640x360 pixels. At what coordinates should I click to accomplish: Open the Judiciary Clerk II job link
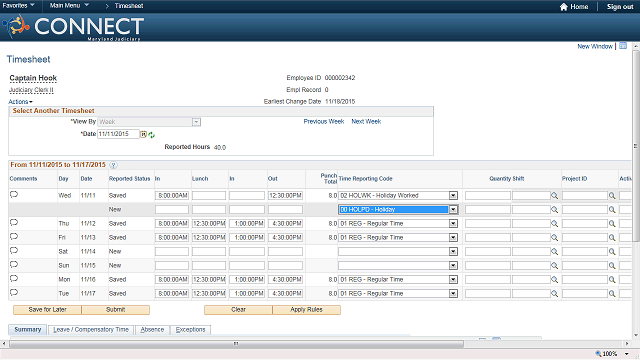[x=31, y=90]
